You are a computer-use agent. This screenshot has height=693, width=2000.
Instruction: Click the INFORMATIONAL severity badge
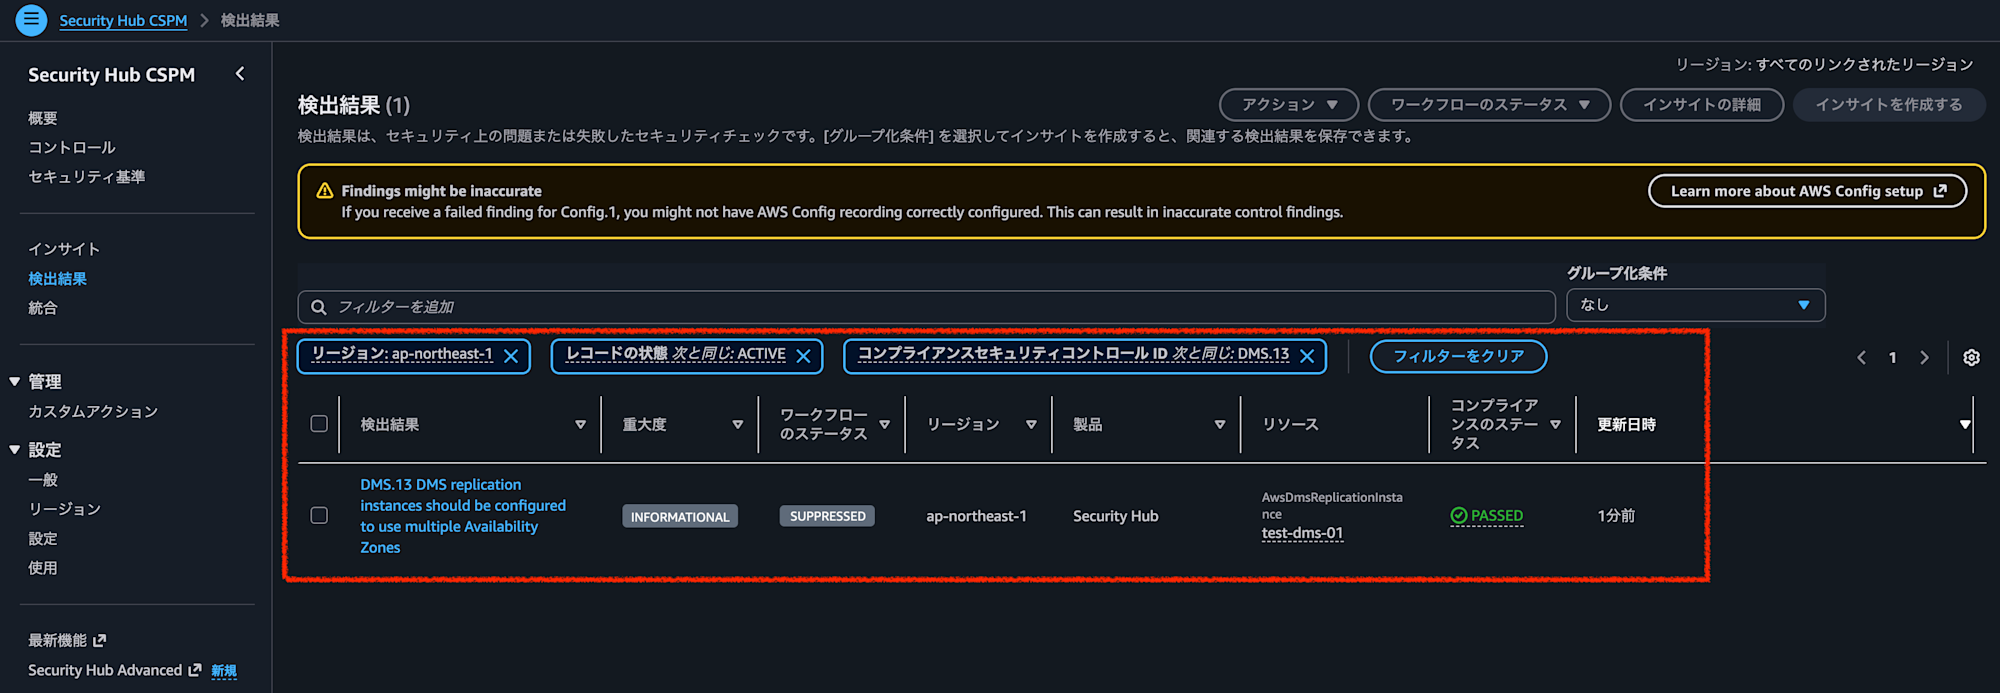[x=680, y=516]
